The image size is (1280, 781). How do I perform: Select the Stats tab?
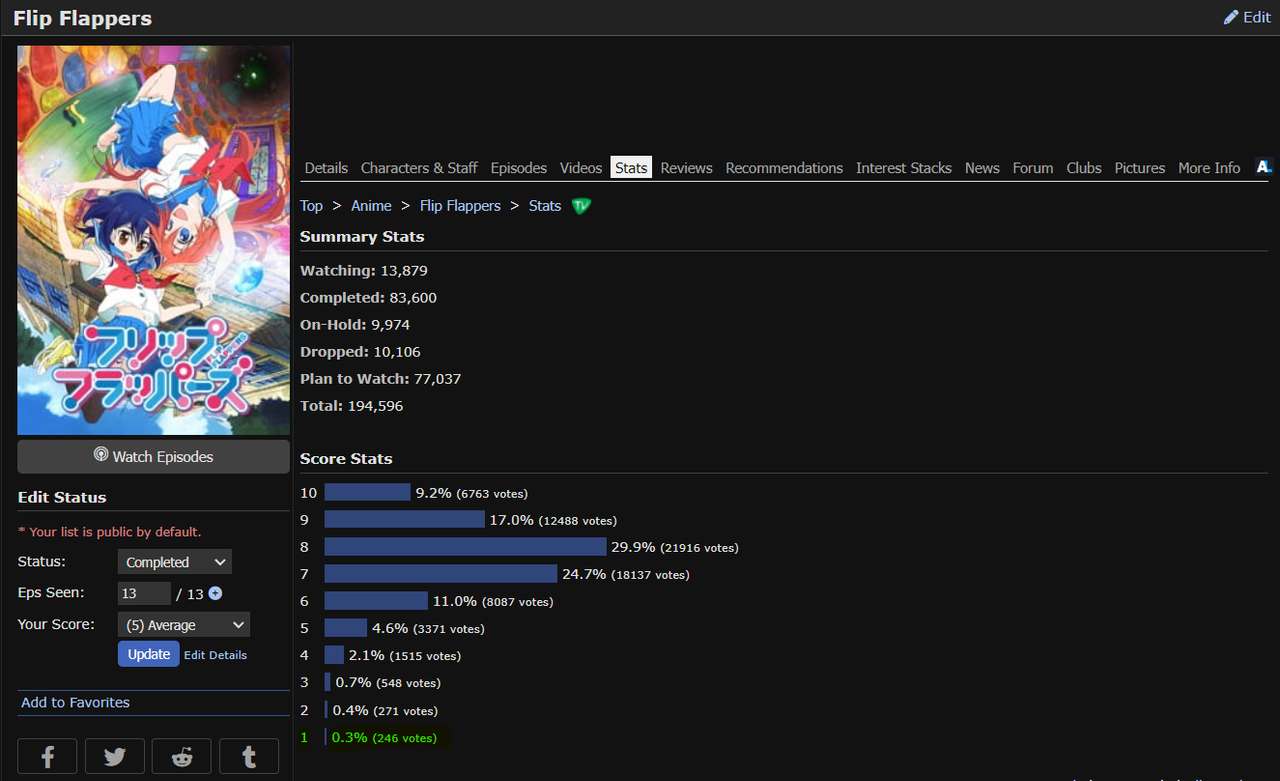[631, 168]
